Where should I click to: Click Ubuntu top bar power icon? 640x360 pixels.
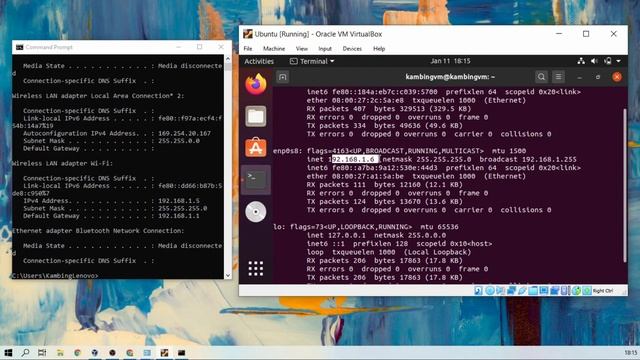[x=608, y=61]
